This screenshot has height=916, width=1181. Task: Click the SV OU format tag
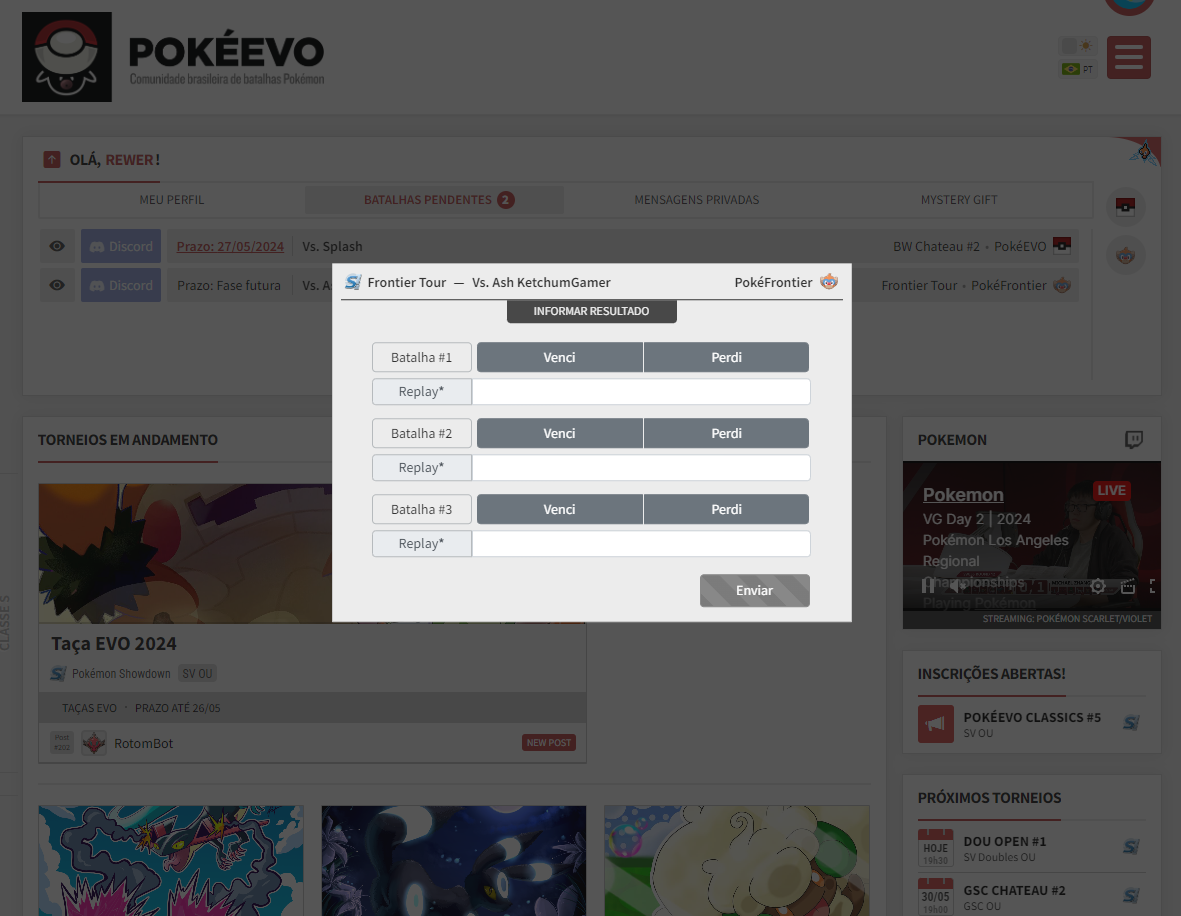197,673
